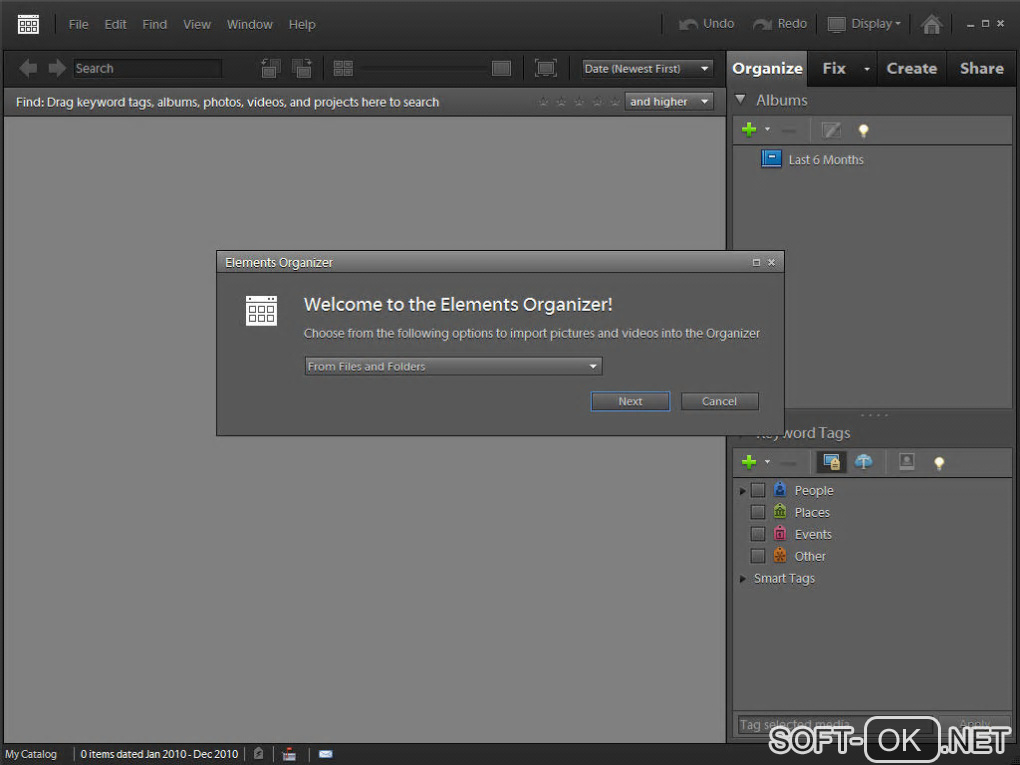Rotate photo left toolbar icon

(271, 68)
